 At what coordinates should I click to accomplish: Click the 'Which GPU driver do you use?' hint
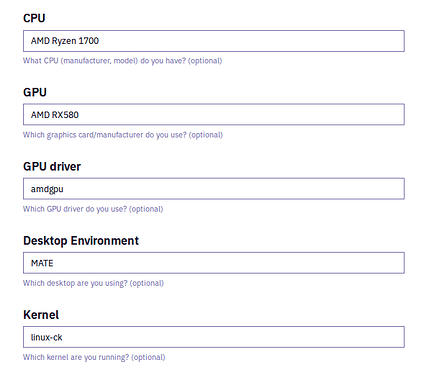coord(75,209)
